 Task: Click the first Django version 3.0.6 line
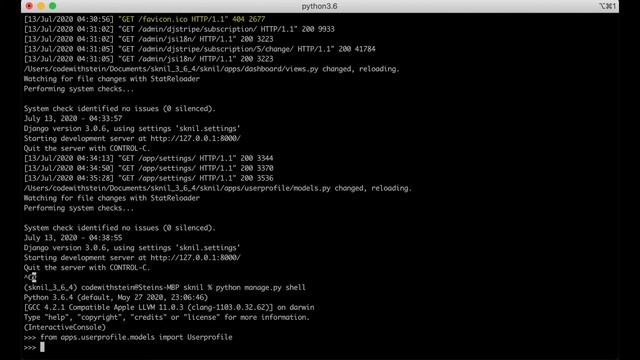click(x=132, y=129)
